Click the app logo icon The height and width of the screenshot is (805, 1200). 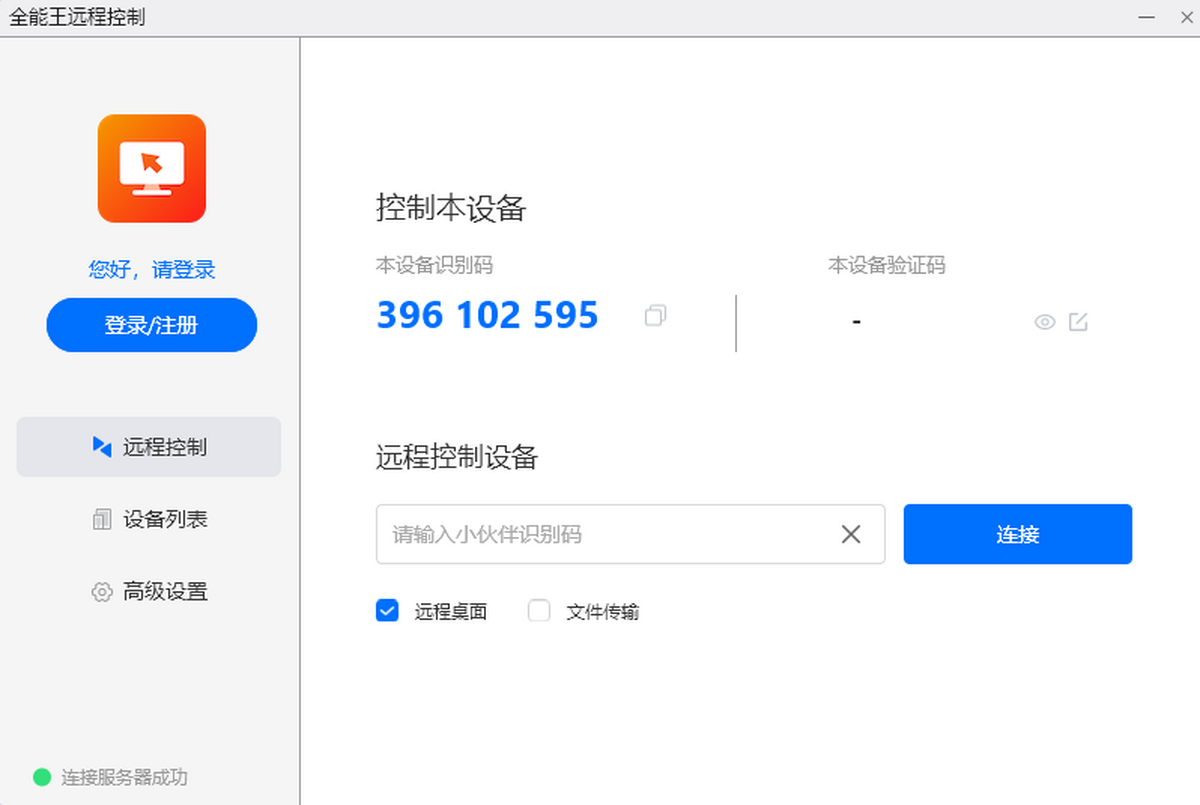coord(151,168)
